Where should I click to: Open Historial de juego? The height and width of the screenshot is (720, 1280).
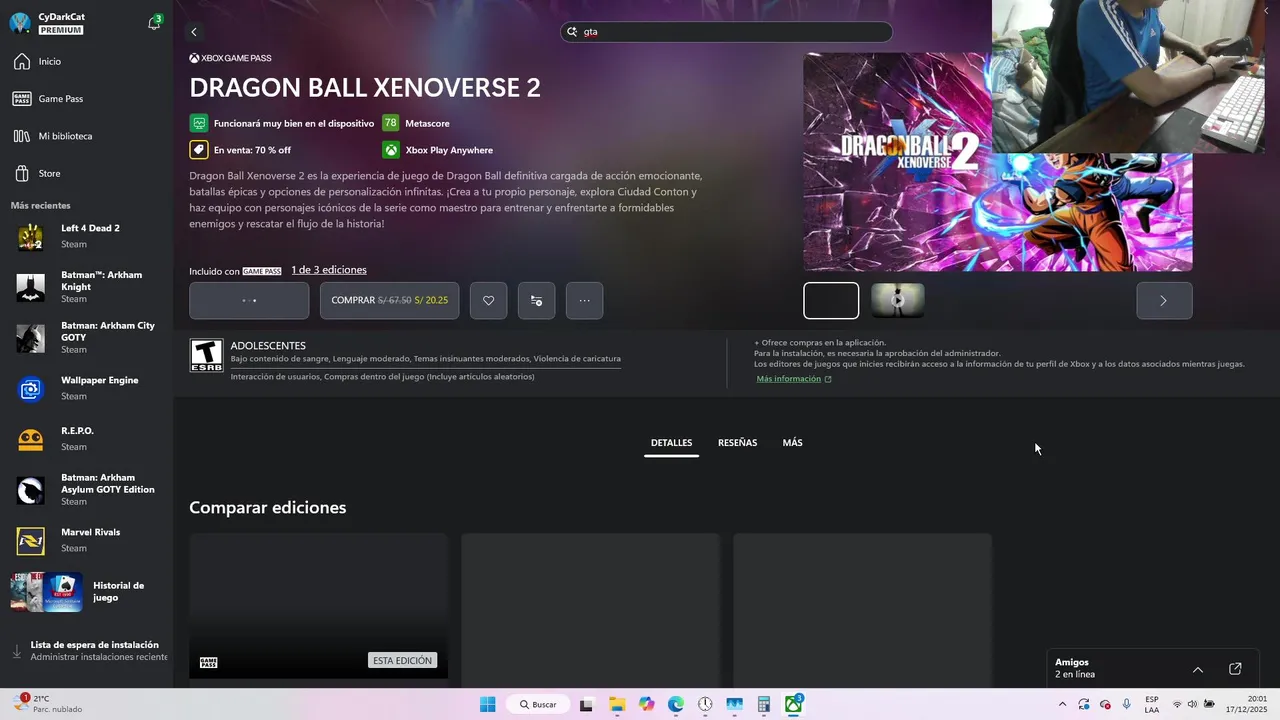click(x=86, y=592)
